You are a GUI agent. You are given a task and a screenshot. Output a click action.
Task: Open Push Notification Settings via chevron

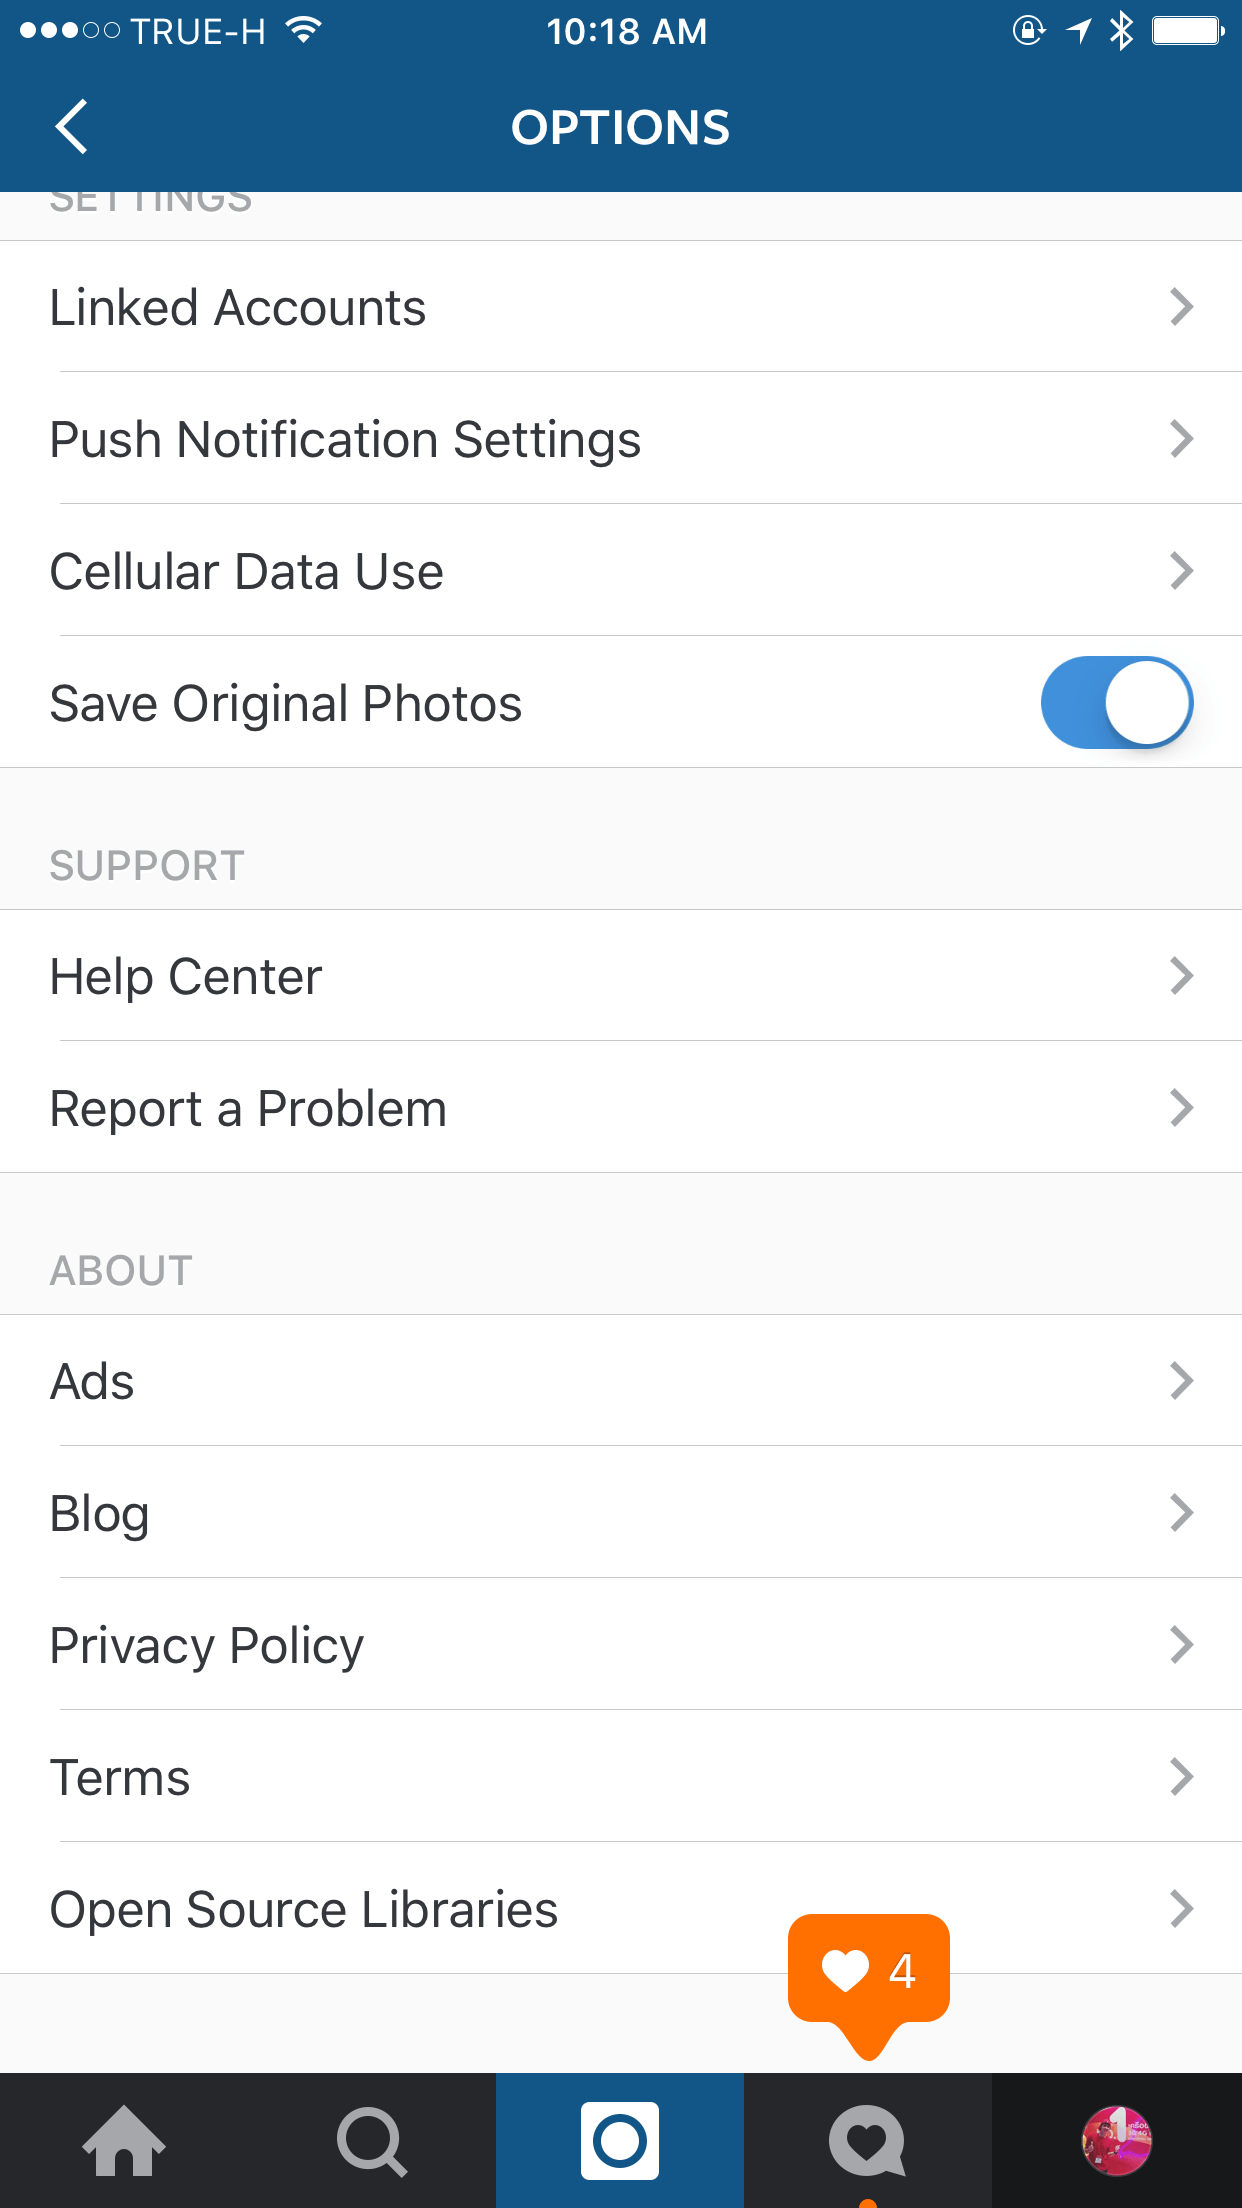[1181, 439]
